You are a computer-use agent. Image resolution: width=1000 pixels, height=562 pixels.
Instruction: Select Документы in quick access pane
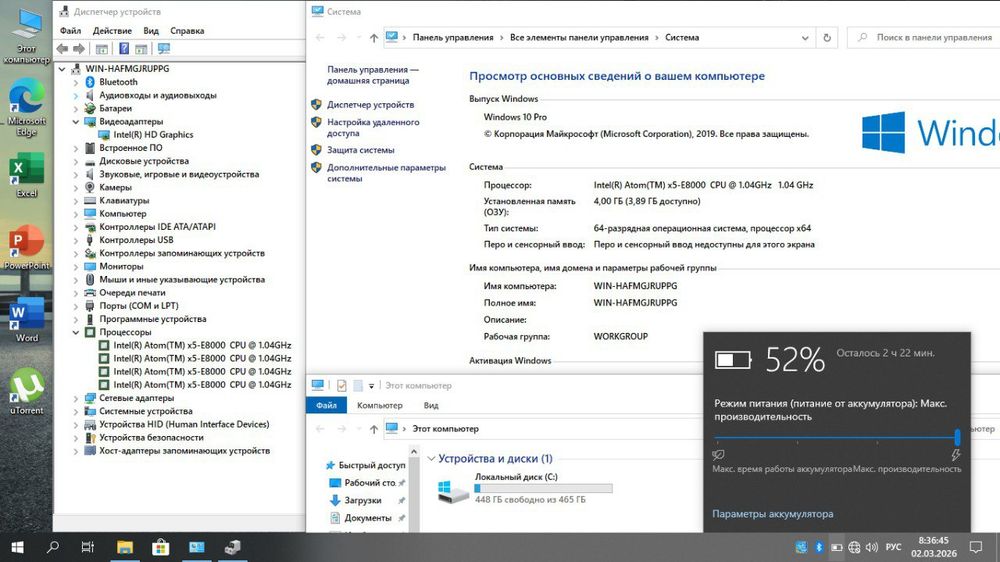pyautogui.click(x=367, y=518)
